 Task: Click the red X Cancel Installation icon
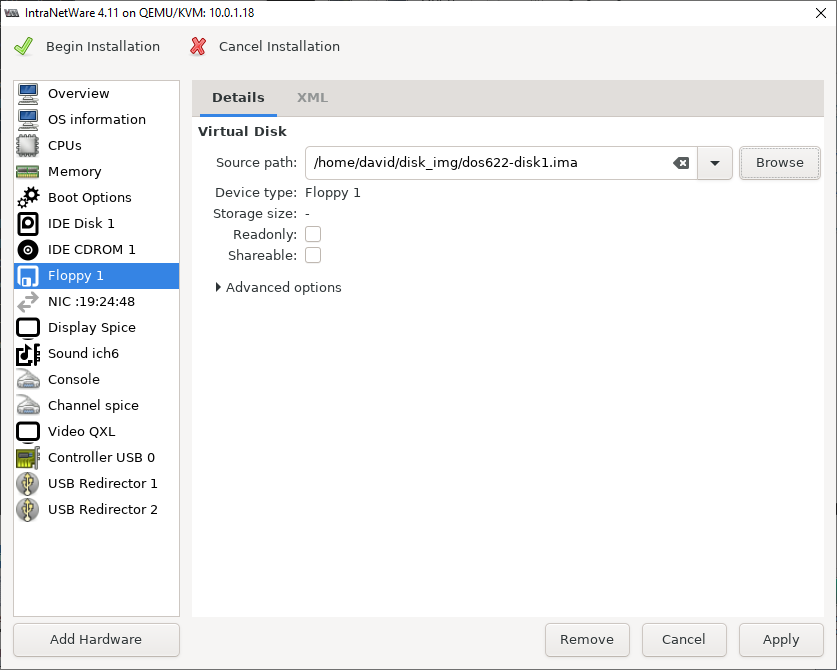point(198,46)
